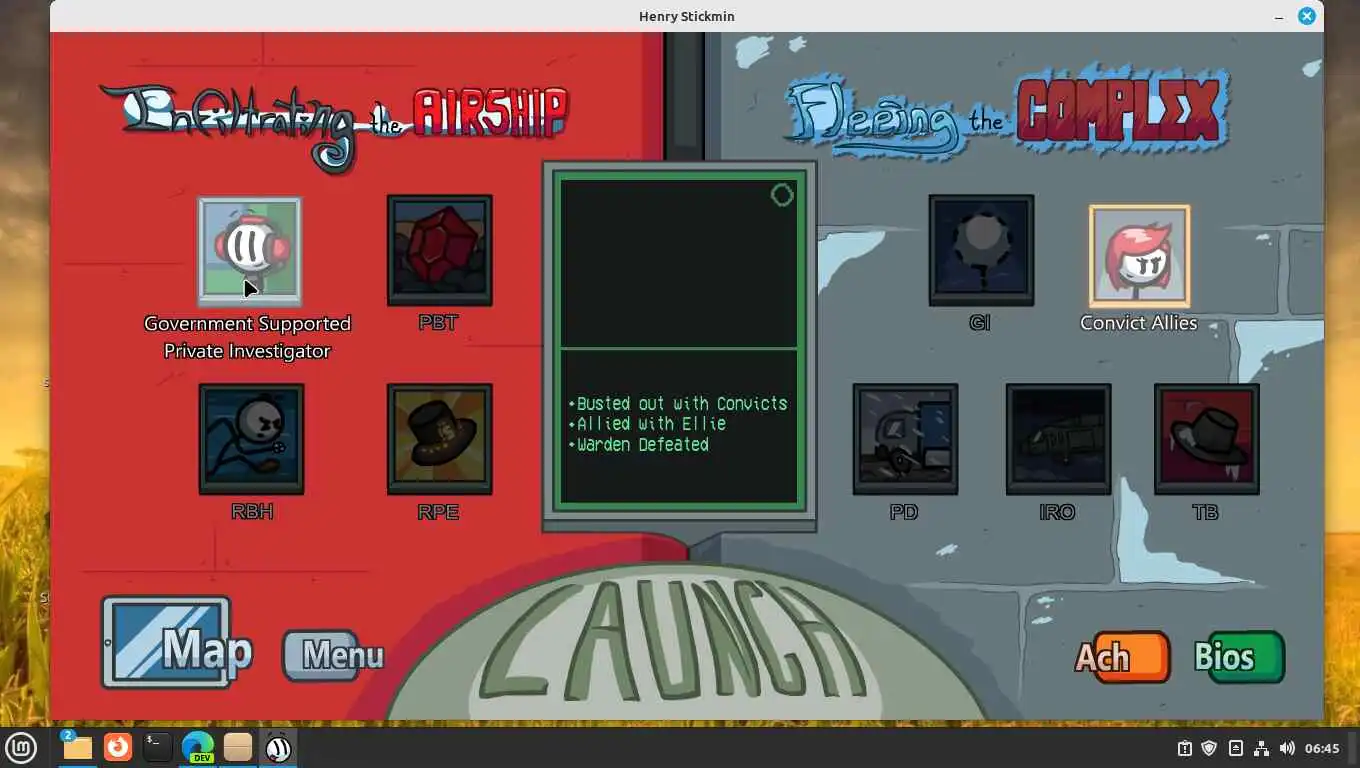Open the Linux Mint start menu
The image size is (1360, 768).
point(21,747)
